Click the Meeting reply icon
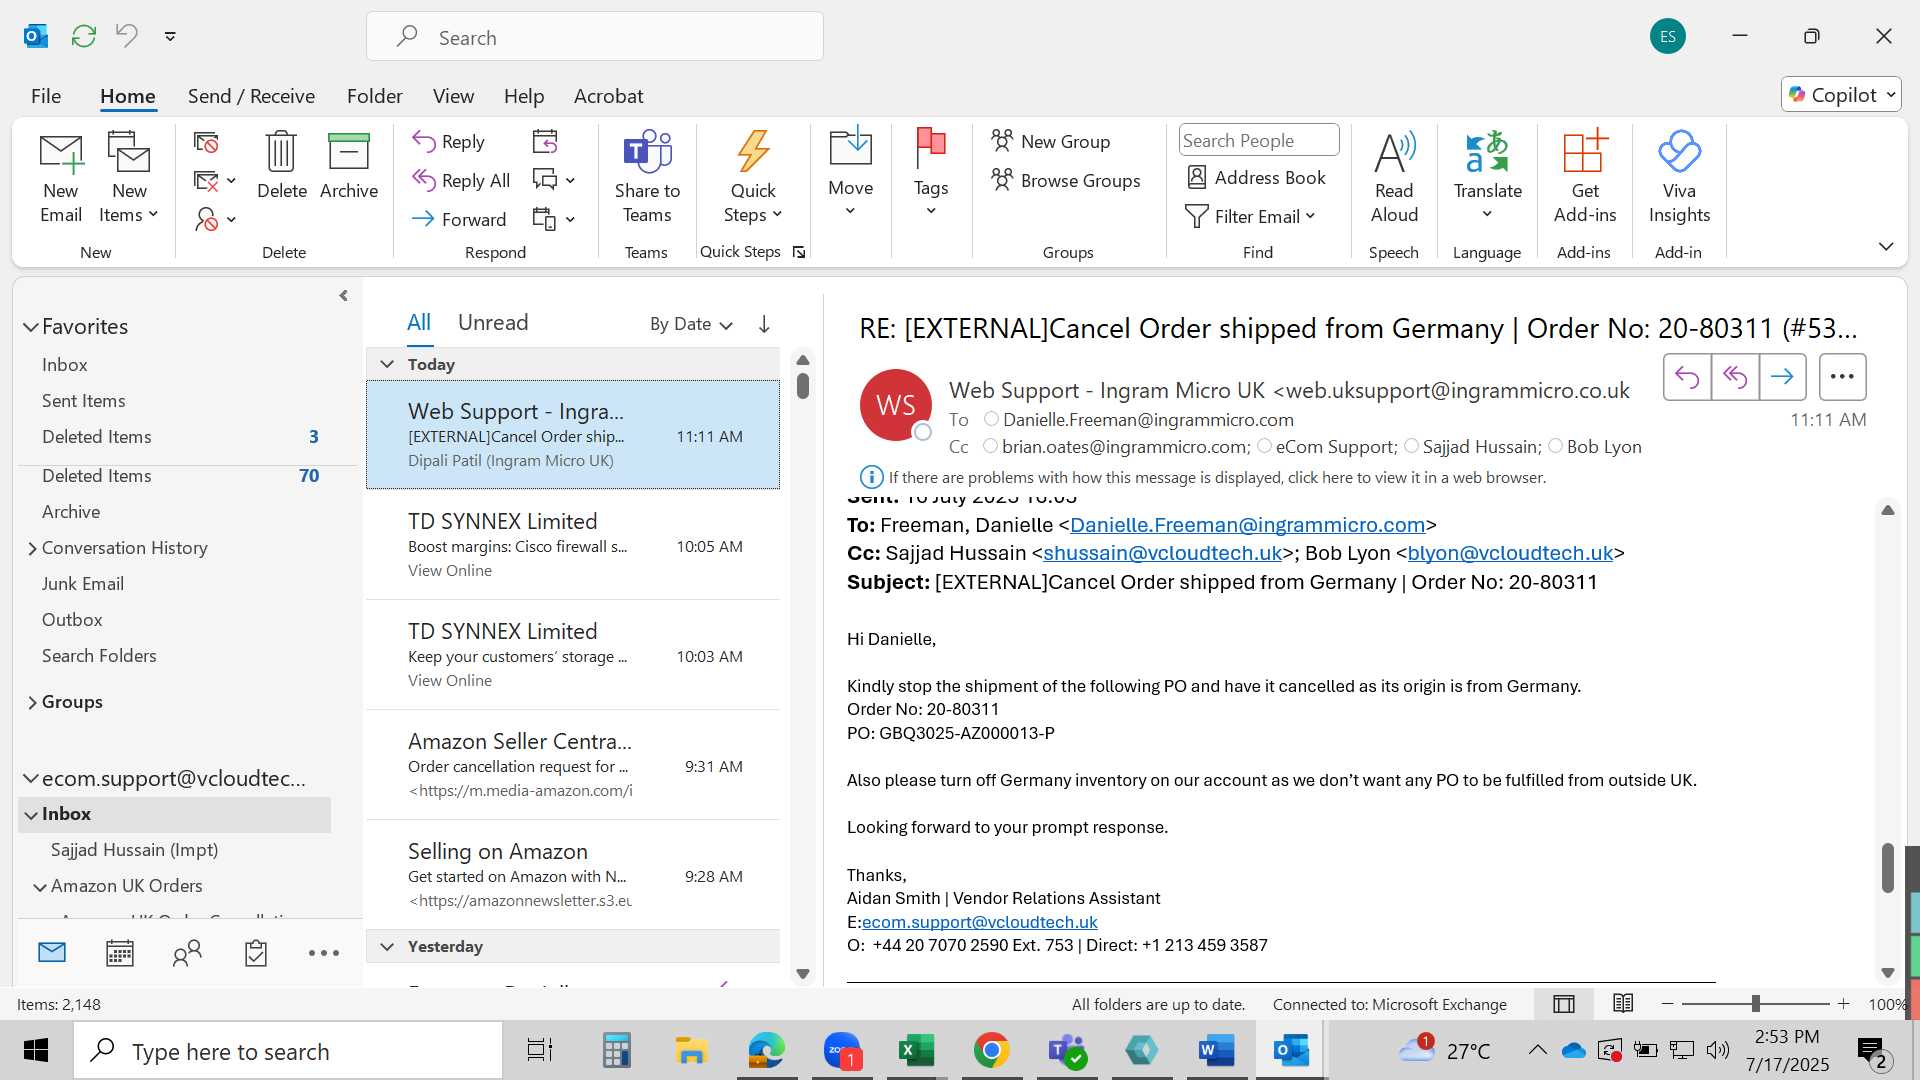 545,141
